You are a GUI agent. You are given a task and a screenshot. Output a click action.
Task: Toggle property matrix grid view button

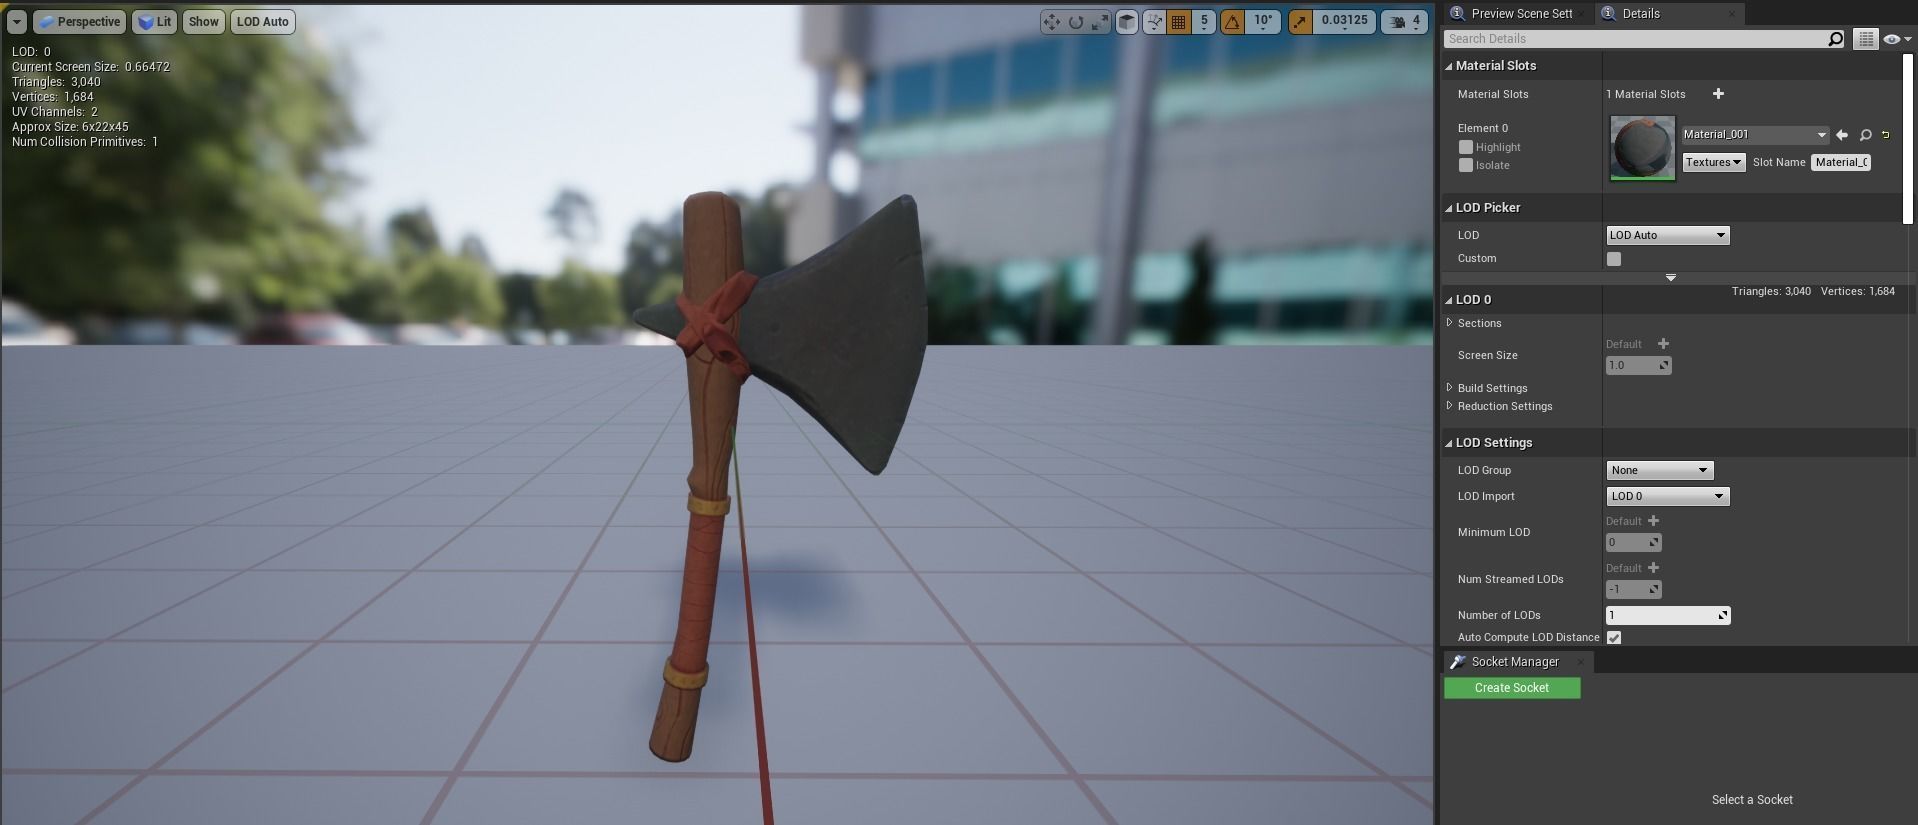pos(1866,39)
